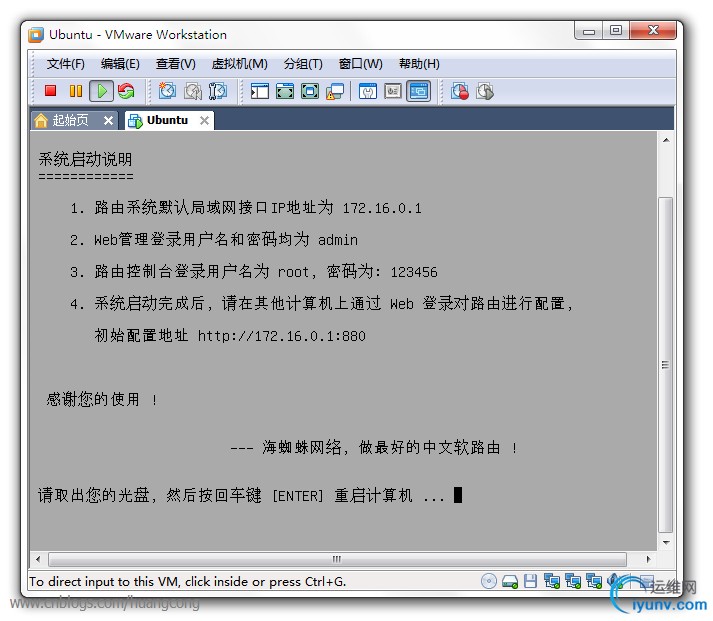Close the 起始页 tab
The height and width of the screenshot is (621, 713).
point(108,120)
